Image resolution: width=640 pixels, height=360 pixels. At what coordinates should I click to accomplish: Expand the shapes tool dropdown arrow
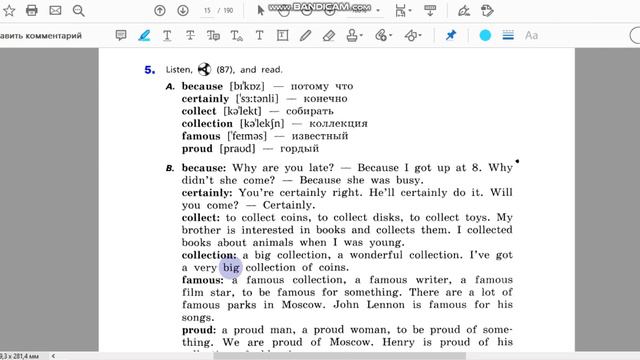coord(420,36)
